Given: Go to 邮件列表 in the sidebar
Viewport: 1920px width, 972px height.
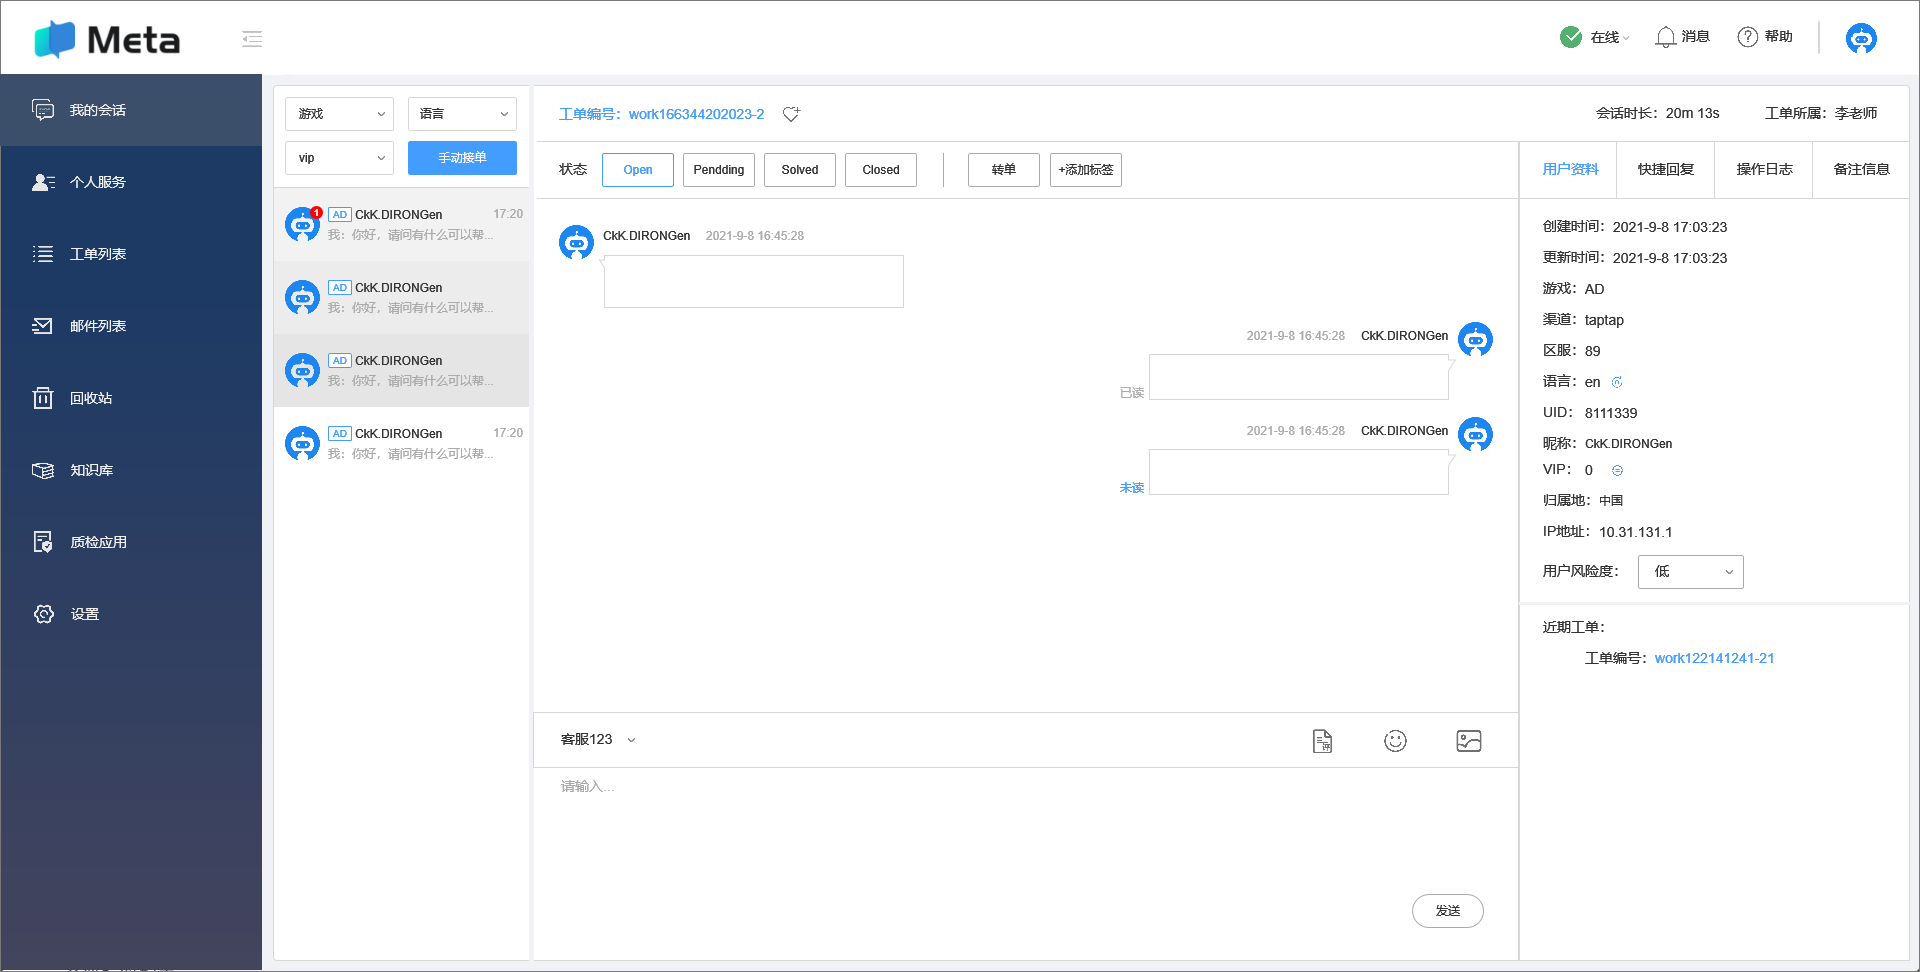Looking at the screenshot, I should pos(131,326).
